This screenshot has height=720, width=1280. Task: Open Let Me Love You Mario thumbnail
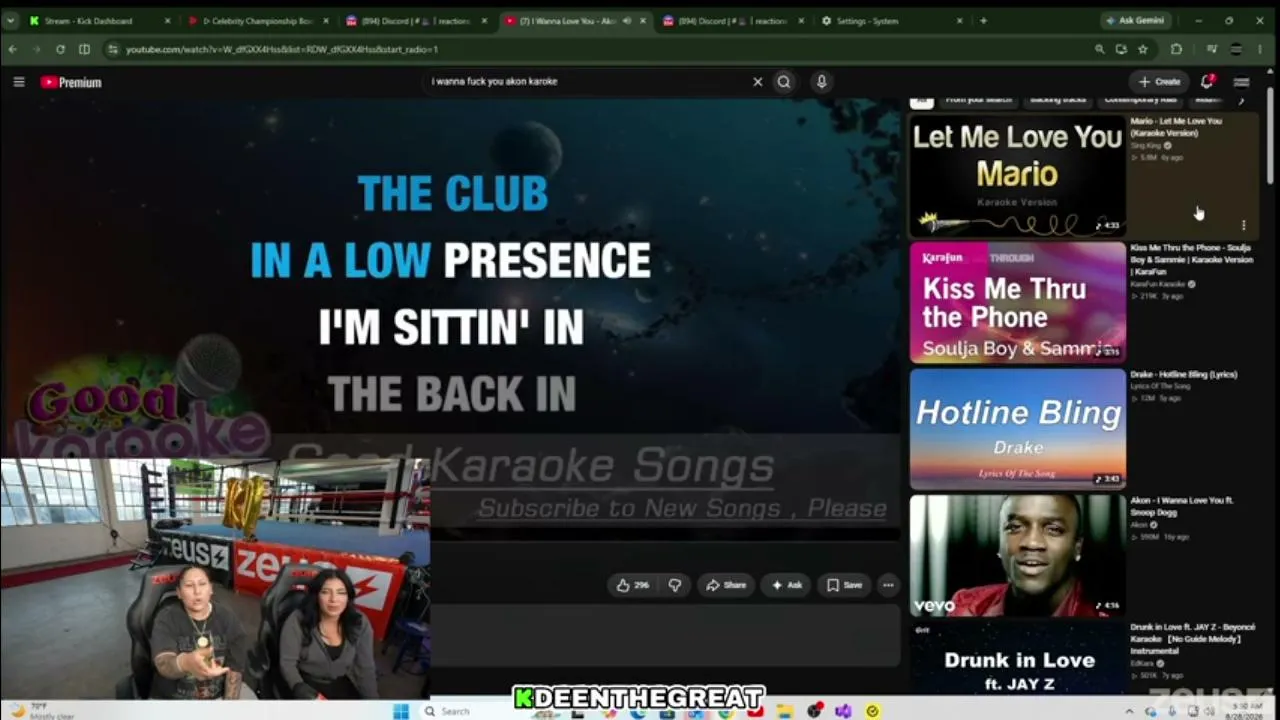(x=1017, y=176)
